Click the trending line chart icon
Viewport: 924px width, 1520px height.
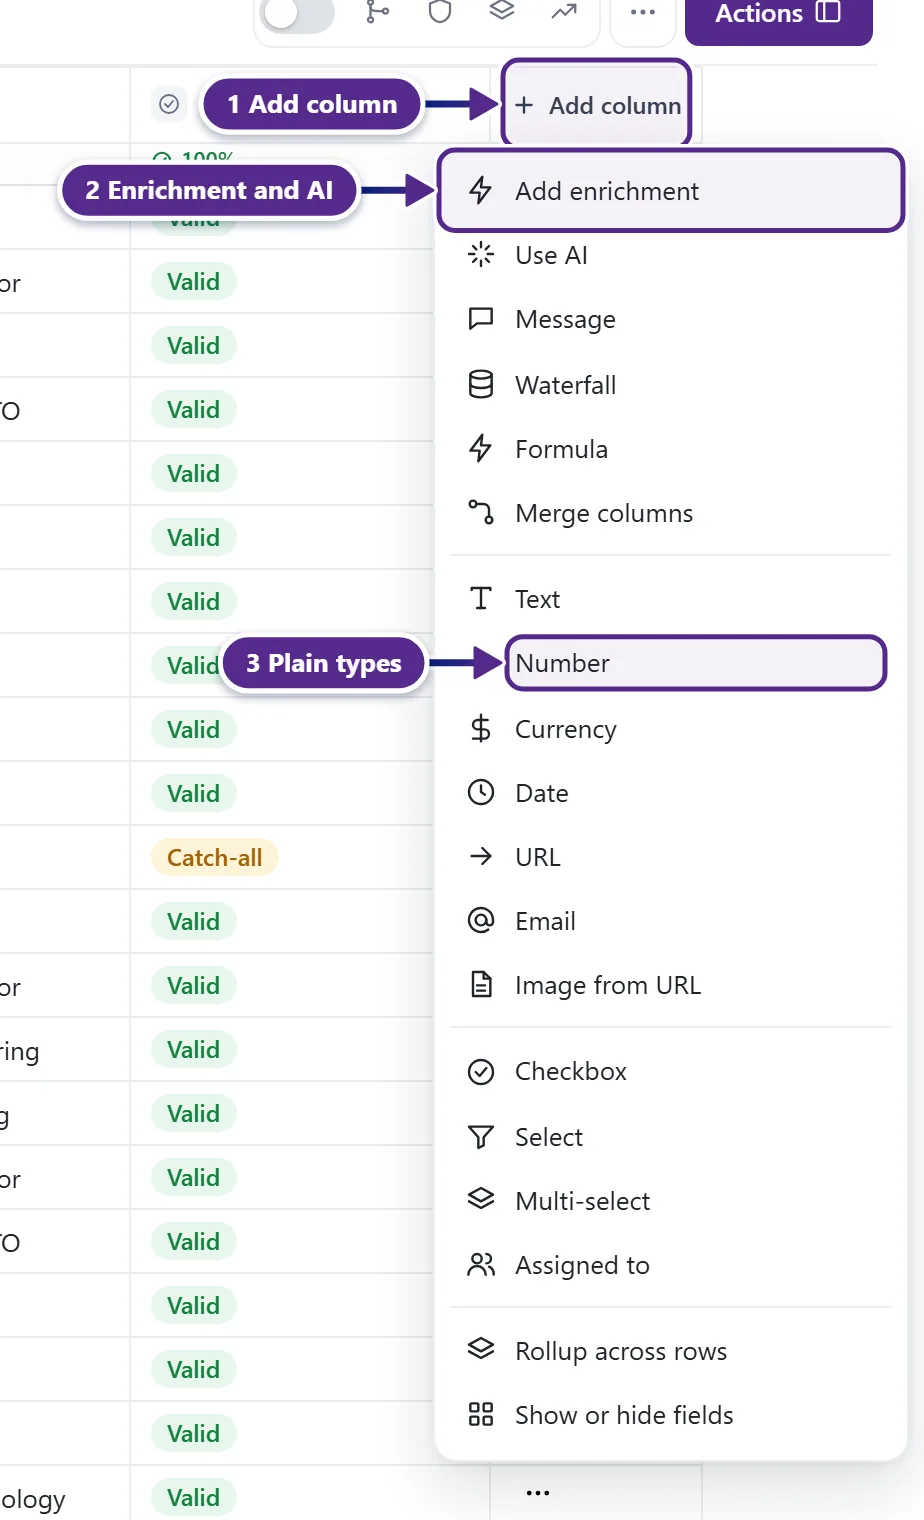[564, 12]
